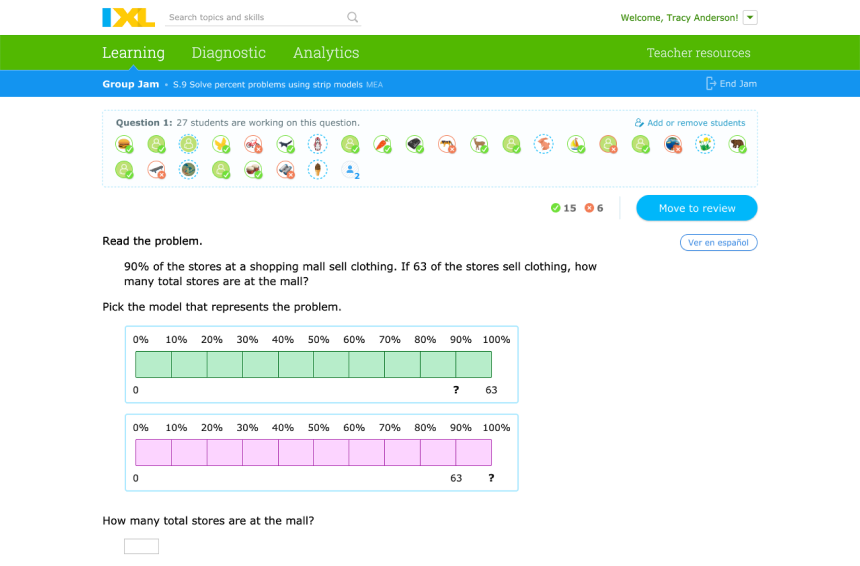Open the Welcome Tracy Anderson account dropdown
This screenshot has height=566, width=860.
click(750, 18)
